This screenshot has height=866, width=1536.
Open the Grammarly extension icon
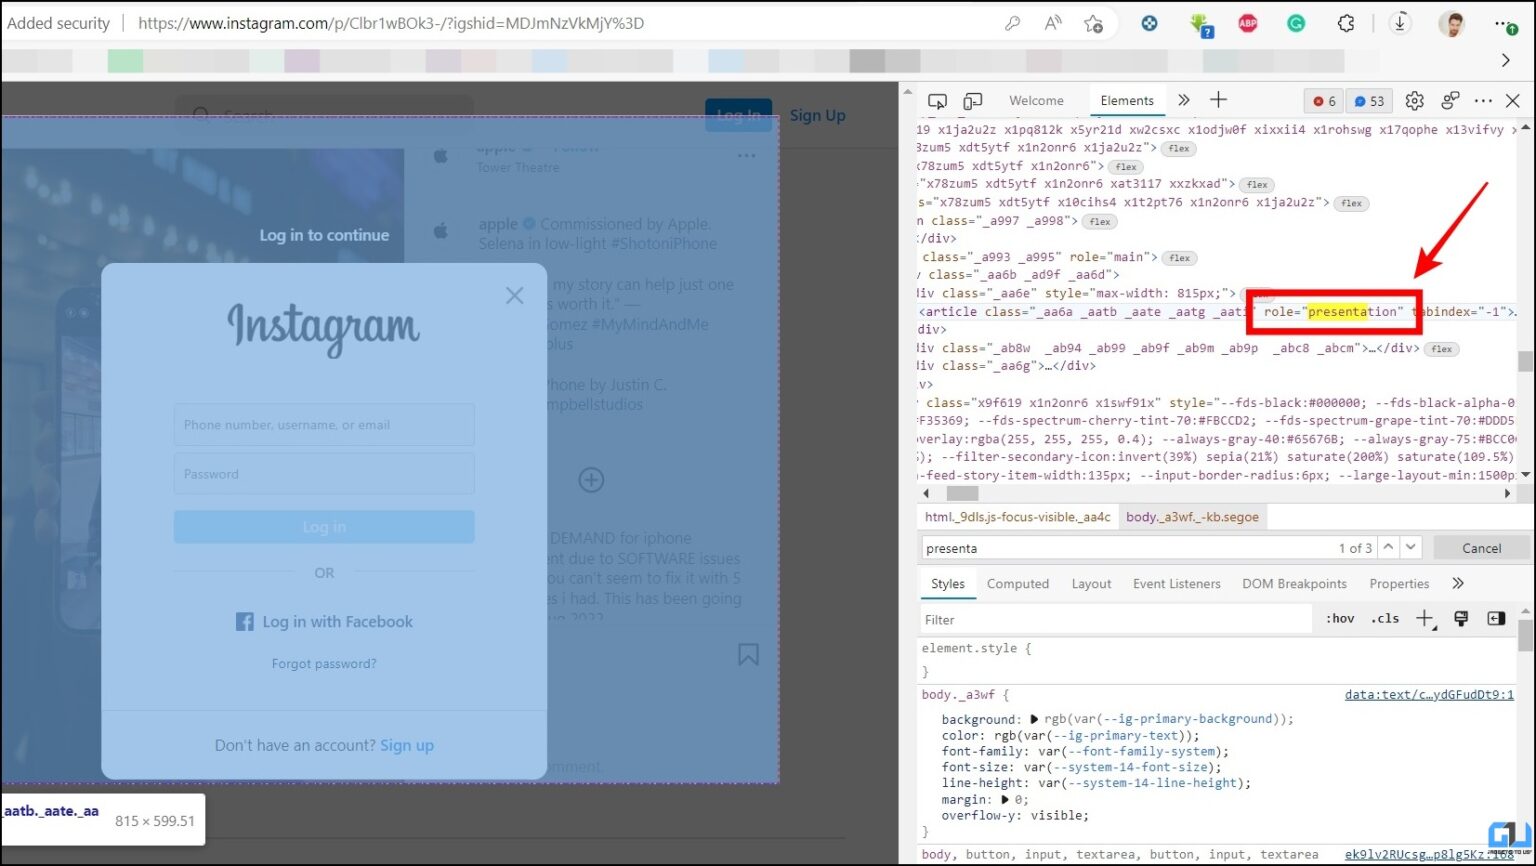1296,24
